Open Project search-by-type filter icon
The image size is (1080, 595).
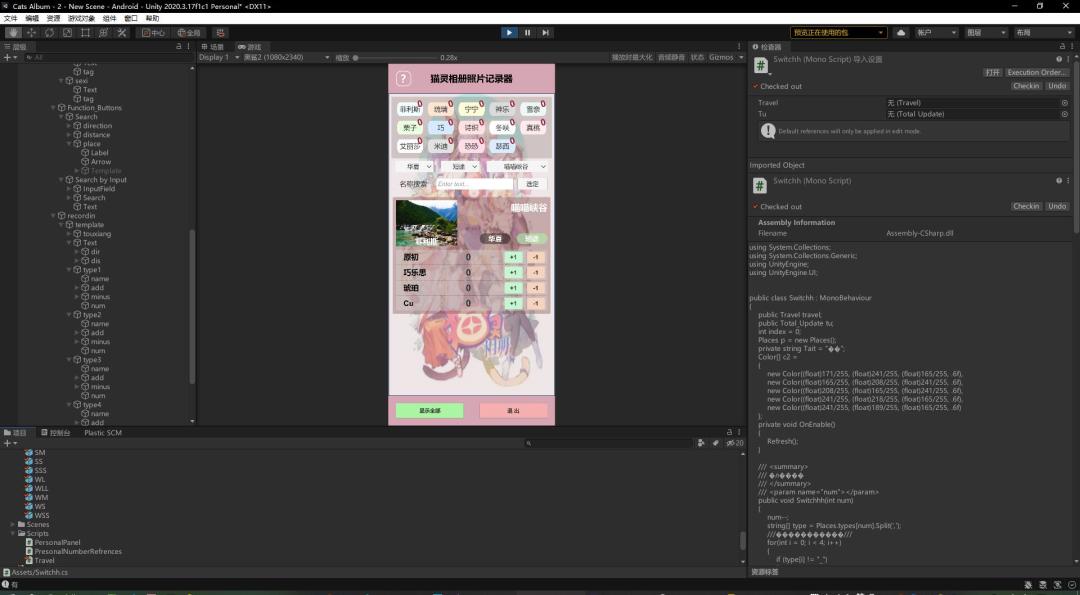701,443
